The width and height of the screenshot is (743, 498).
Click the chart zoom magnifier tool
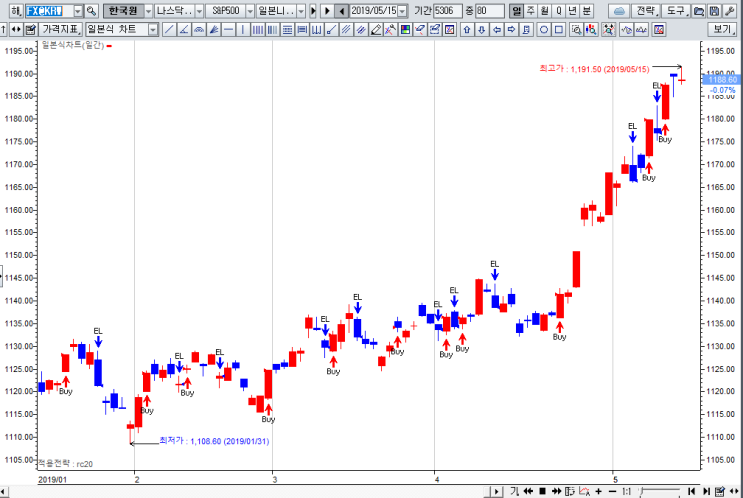576,30
